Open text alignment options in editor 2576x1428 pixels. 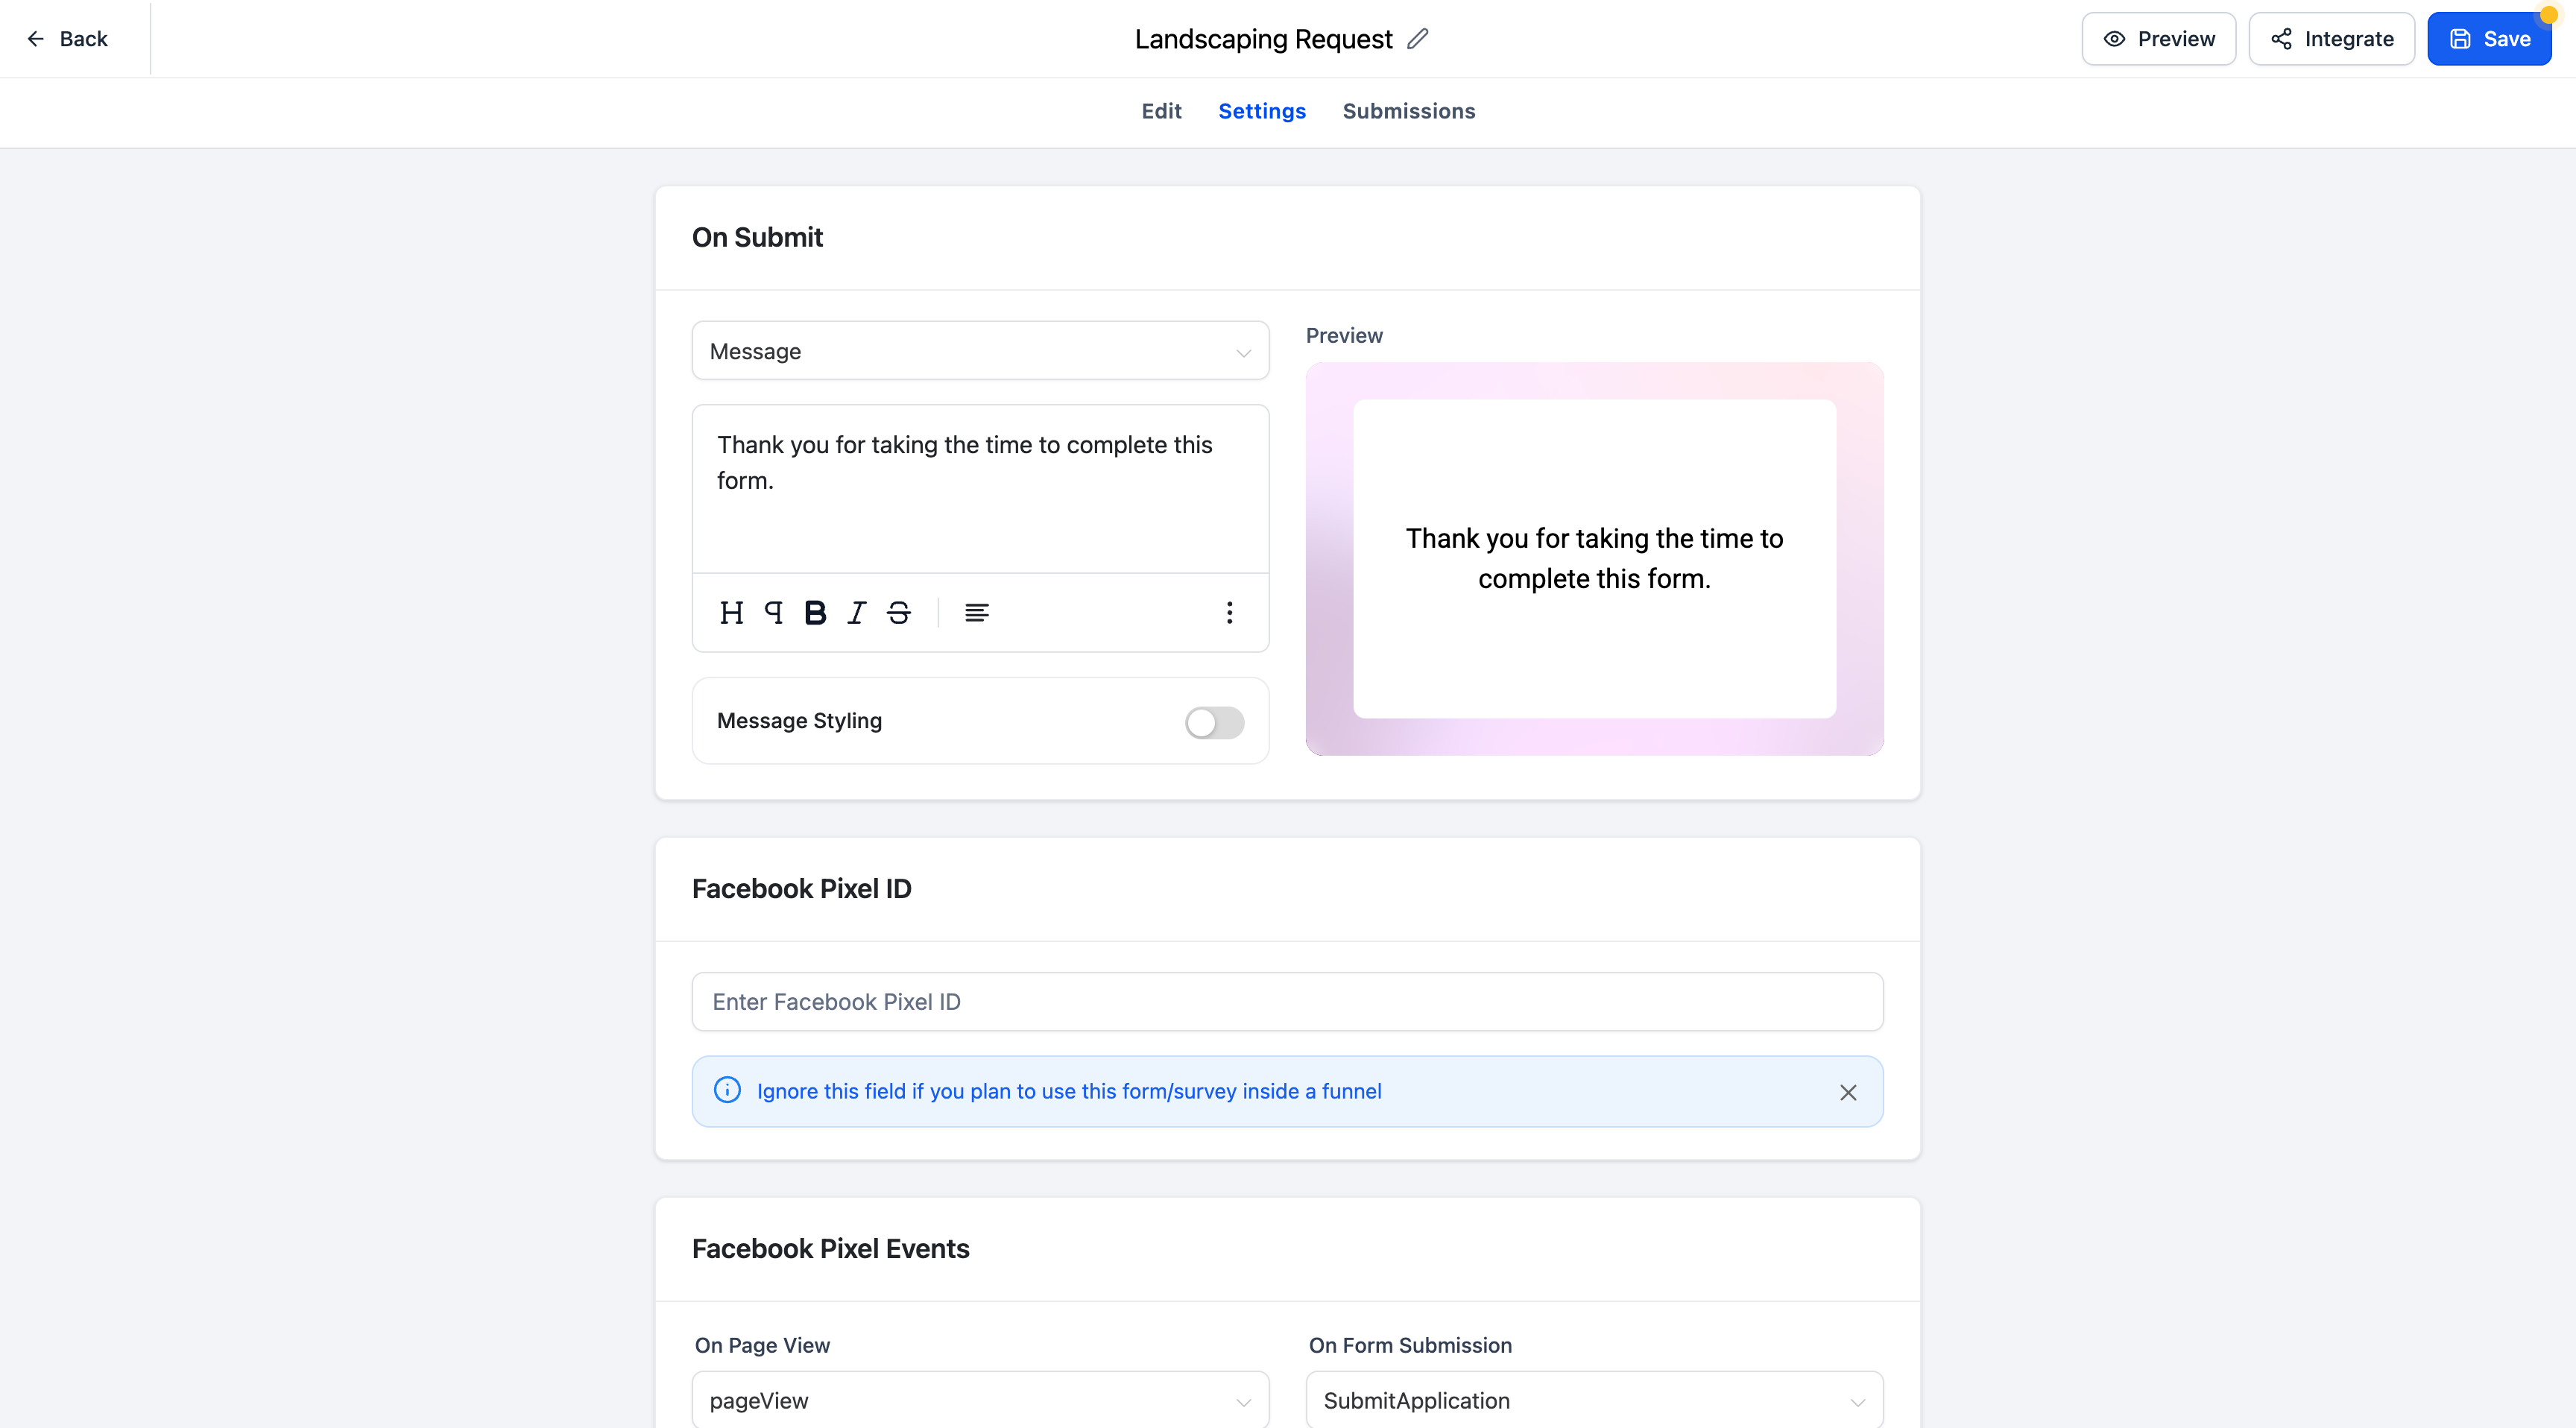click(977, 613)
